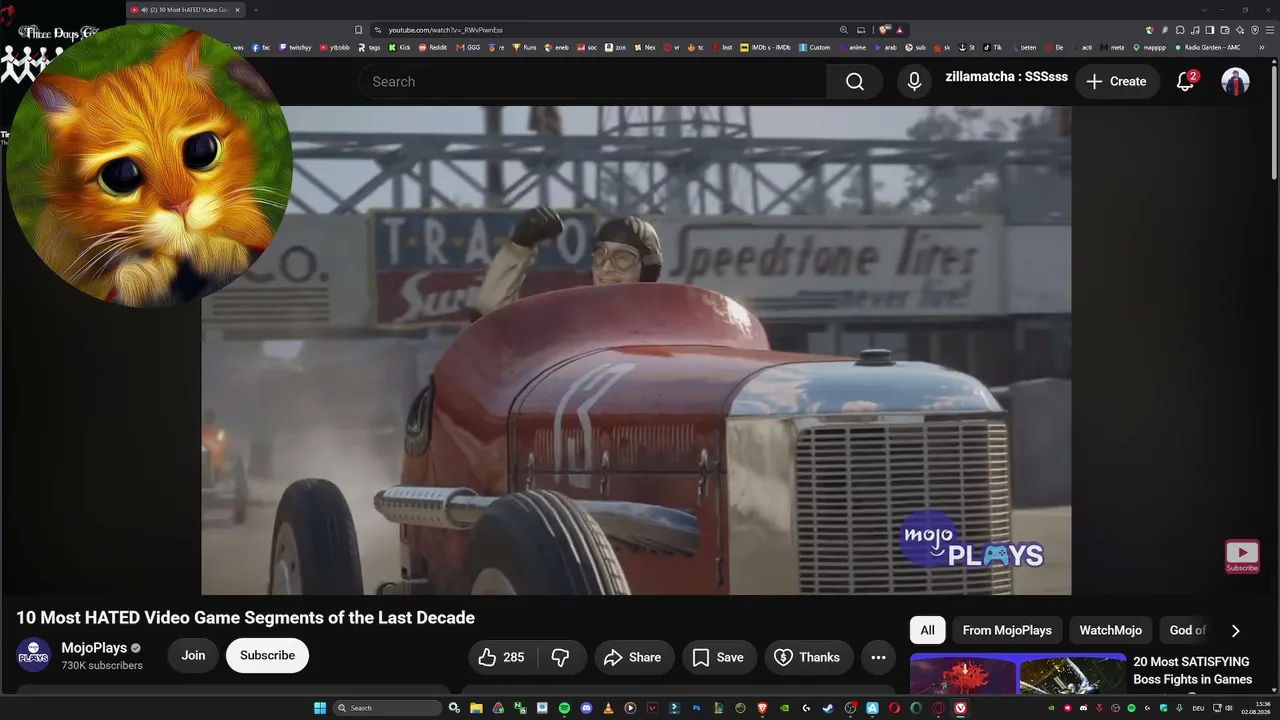Screen dimensions: 1280x720
Task: Focus the YouTube search field
Action: 592,82
